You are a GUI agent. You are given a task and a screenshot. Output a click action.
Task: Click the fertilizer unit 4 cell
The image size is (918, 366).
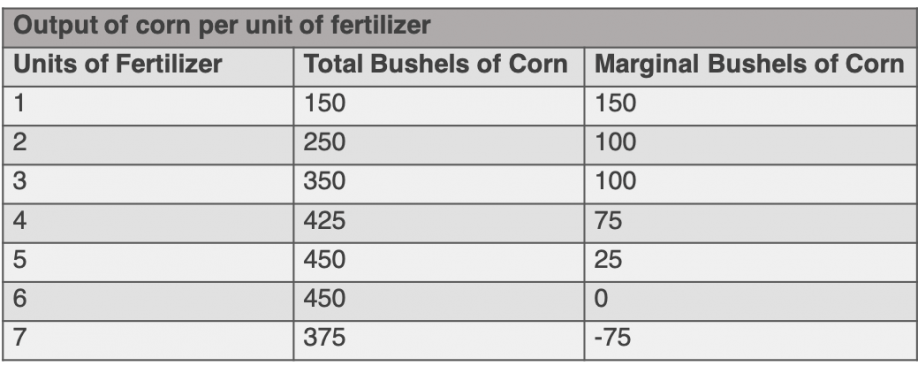coord(148,223)
